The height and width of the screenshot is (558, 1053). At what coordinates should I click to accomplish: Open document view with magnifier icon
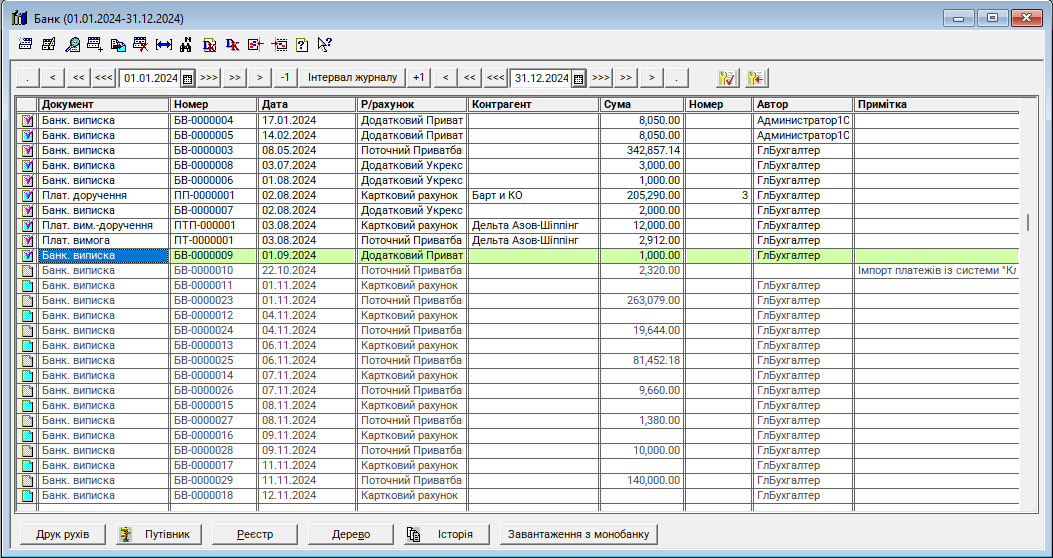(73, 44)
